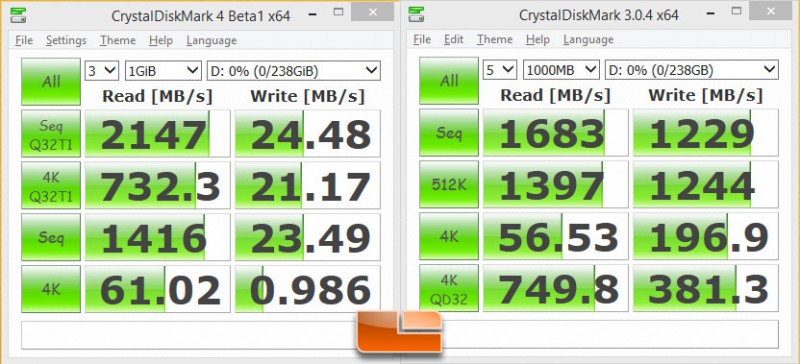
Task: Click the 1683 read result
Action: (556, 133)
